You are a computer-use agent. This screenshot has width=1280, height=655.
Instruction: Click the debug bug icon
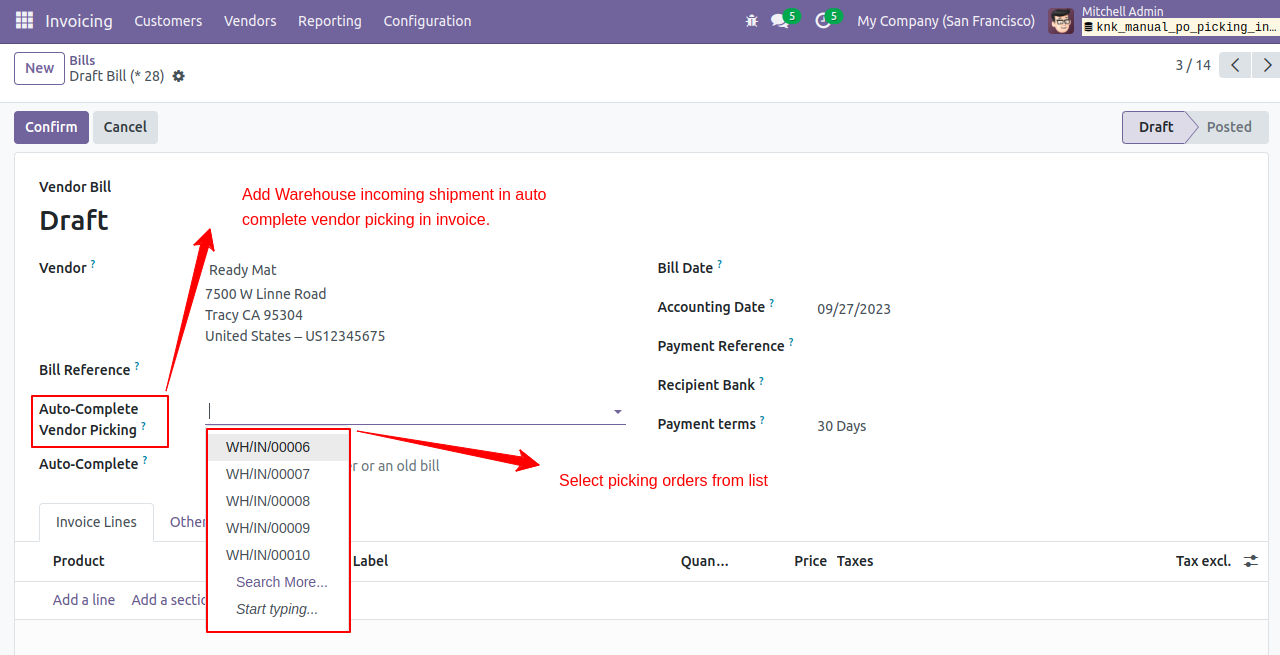point(752,20)
